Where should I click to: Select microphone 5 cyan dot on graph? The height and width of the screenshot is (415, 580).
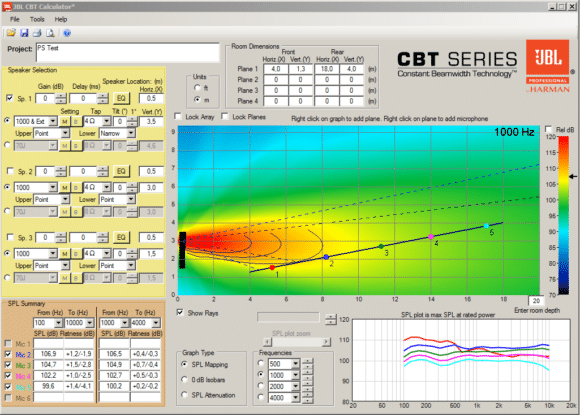tap(486, 226)
